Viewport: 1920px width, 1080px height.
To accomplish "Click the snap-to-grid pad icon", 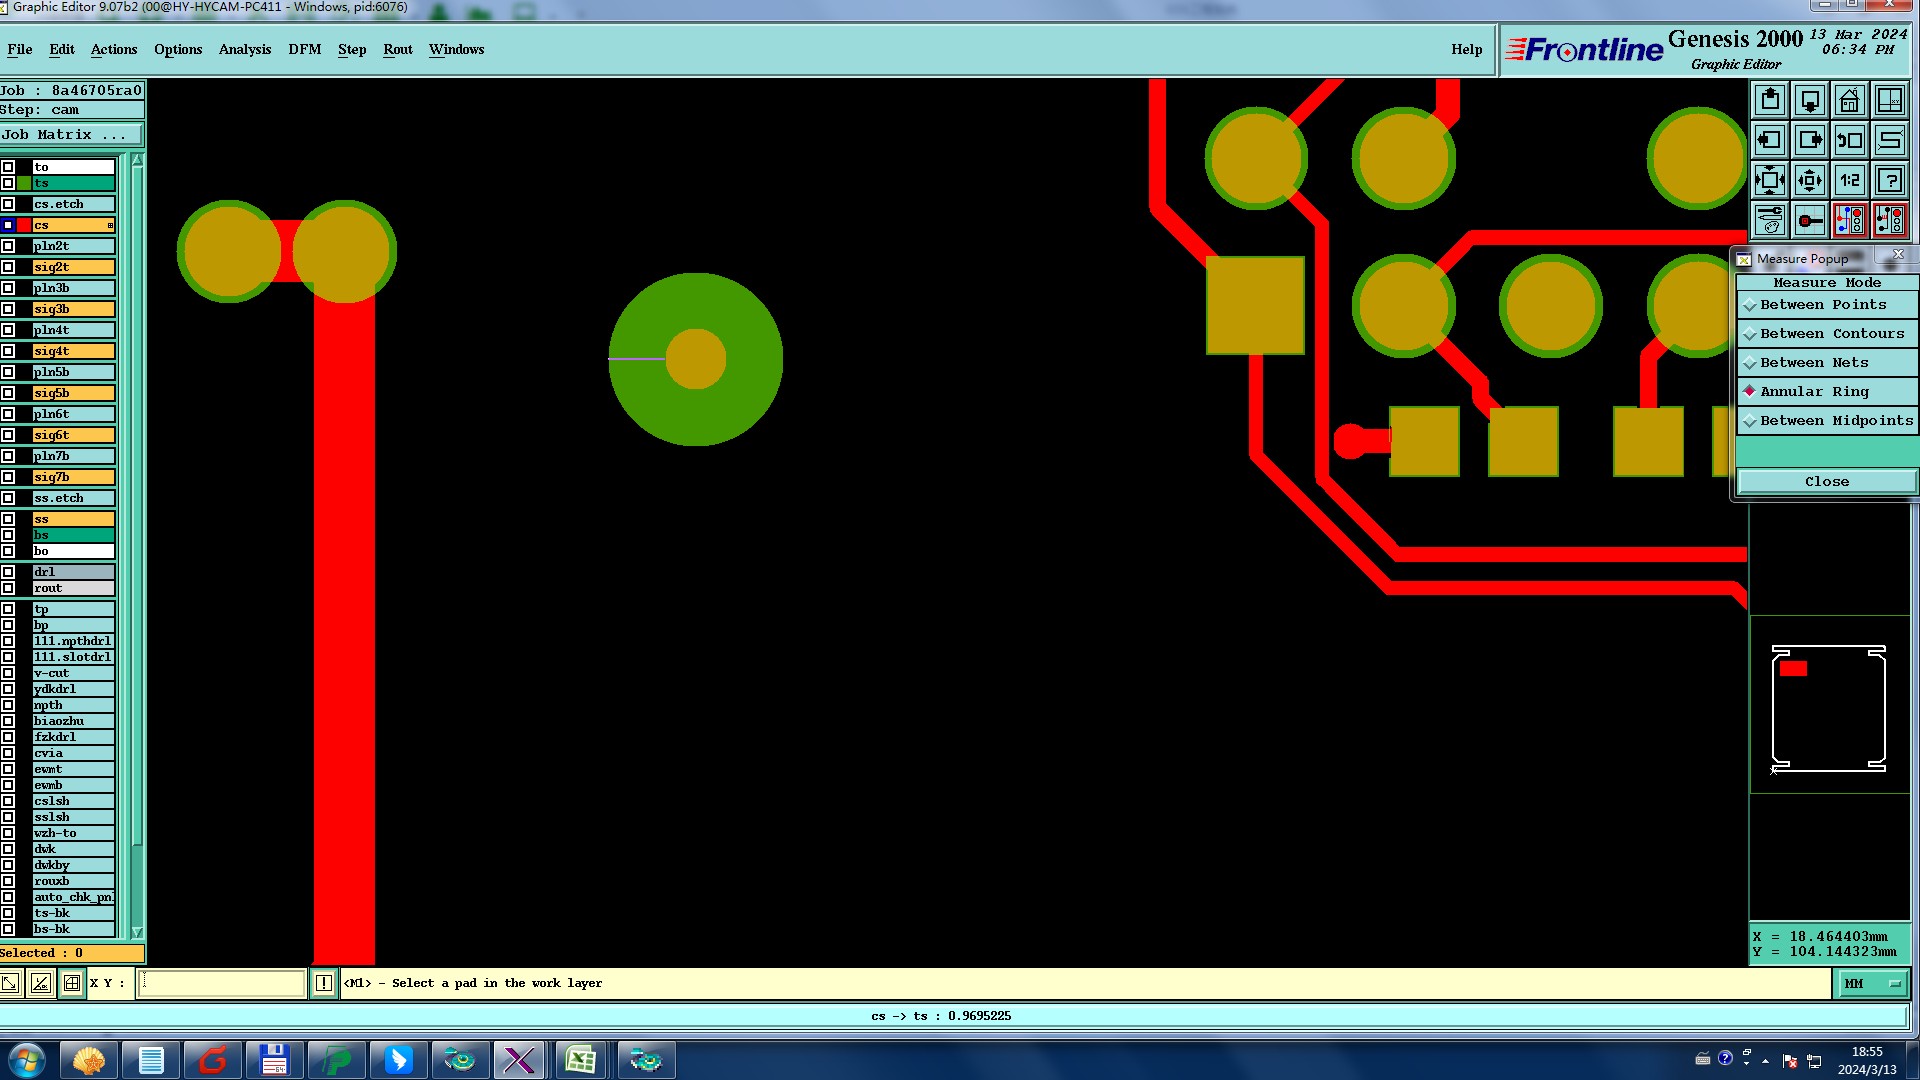I will click(1809, 221).
